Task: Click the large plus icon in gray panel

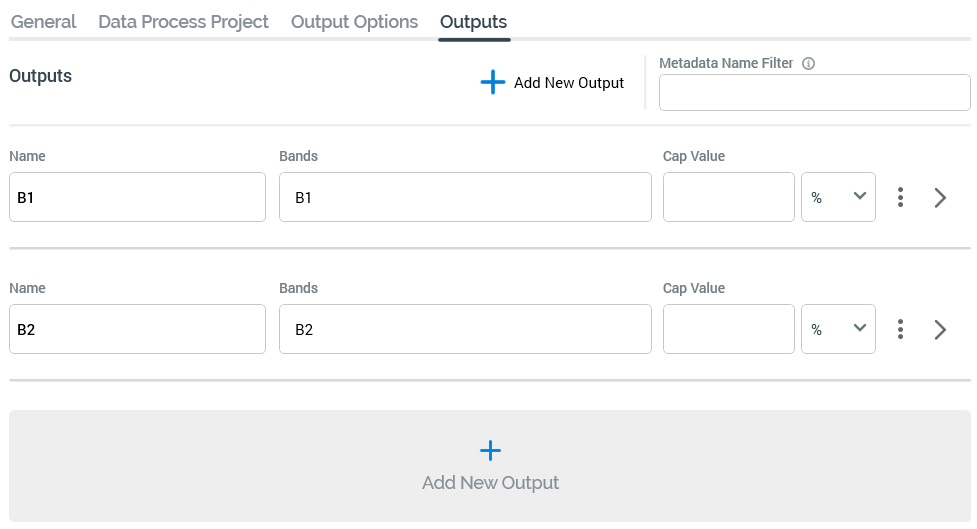Action: 490,451
